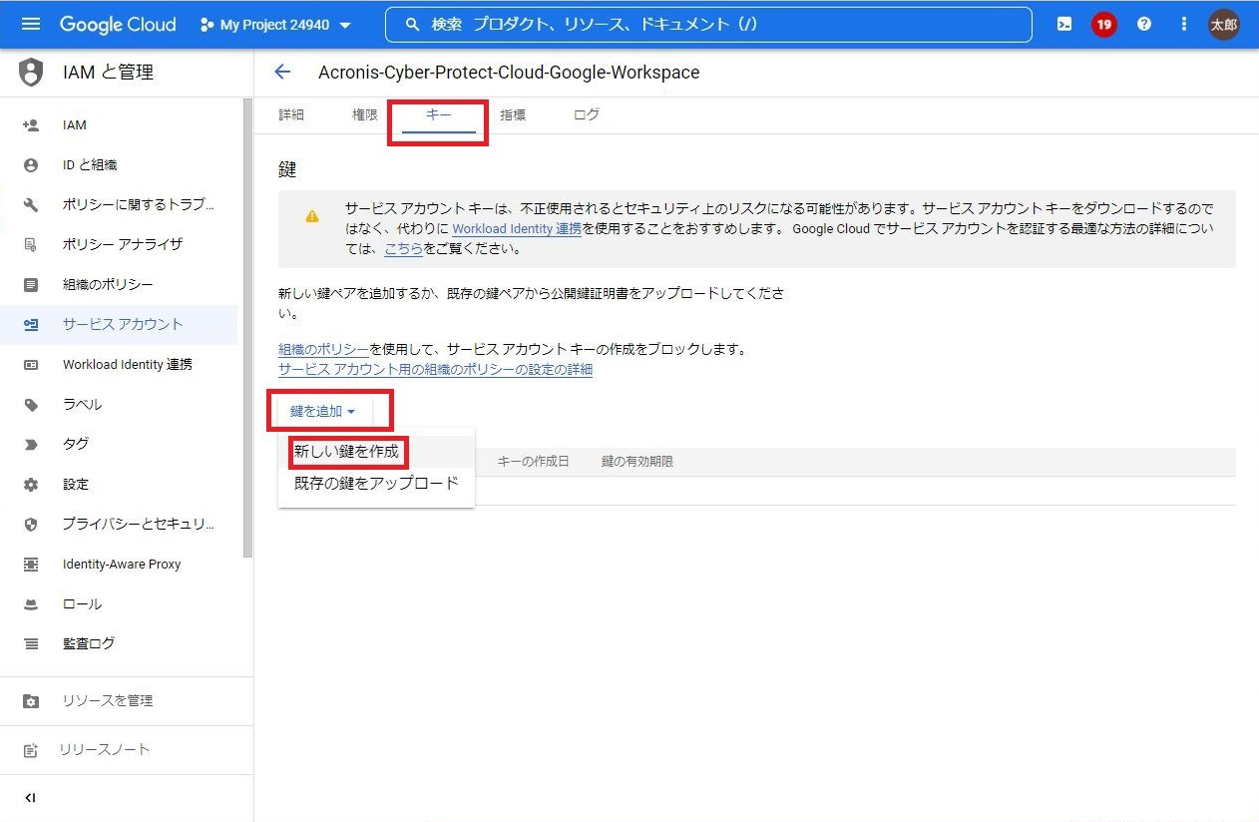The width and height of the screenshot is (1259, 822).
Task: Click the キーの作成日 column header
Action: [533, 462]
